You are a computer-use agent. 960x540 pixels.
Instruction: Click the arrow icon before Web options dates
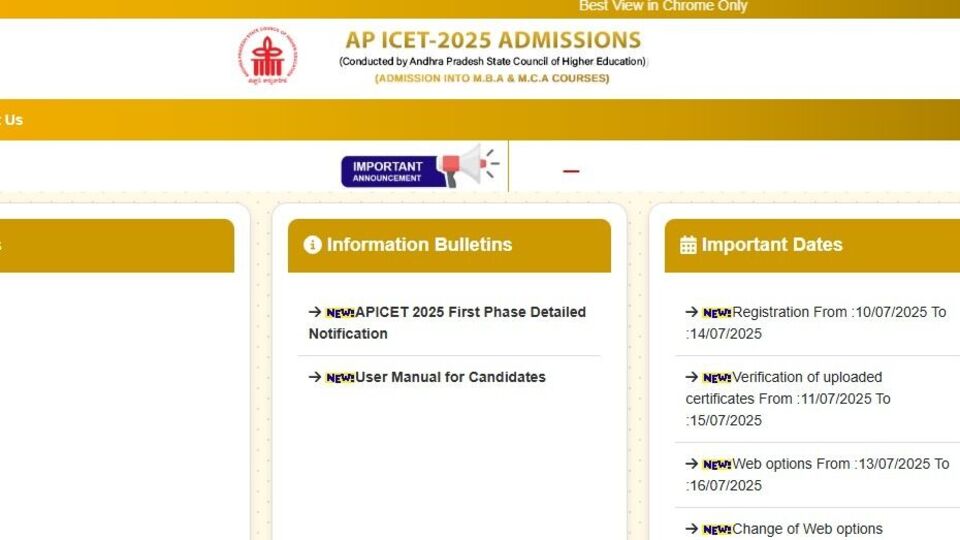tap(692, 463)
